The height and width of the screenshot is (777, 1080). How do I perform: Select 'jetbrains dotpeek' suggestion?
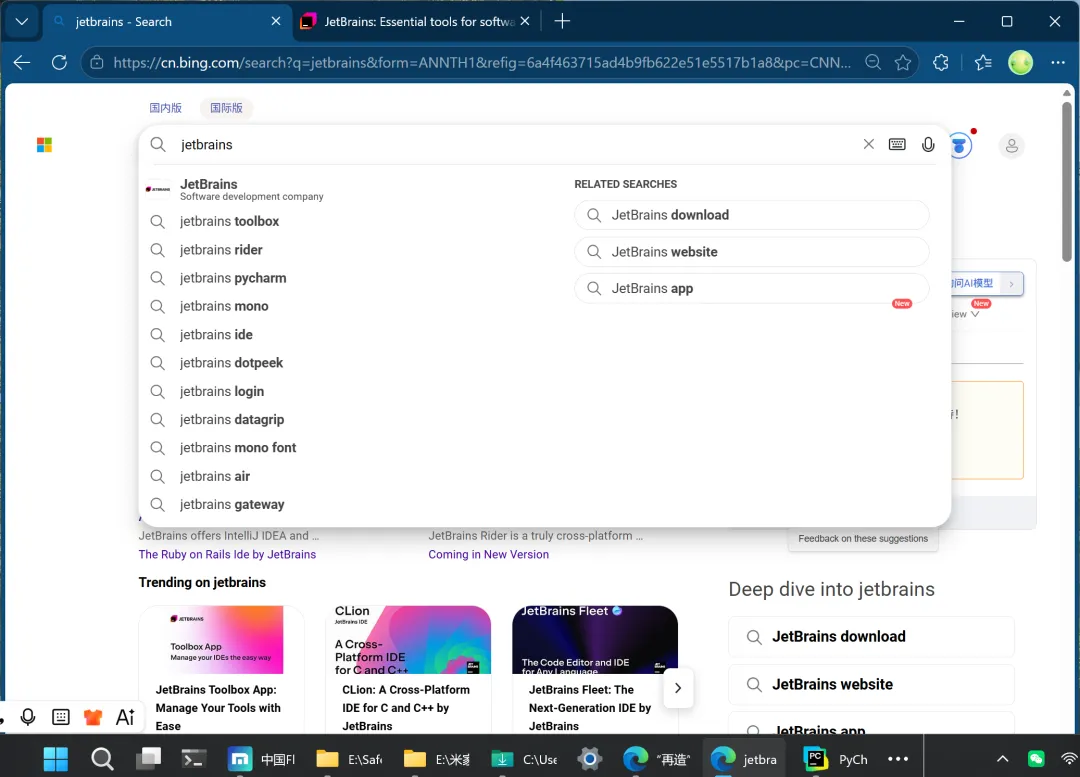(351, 362)
